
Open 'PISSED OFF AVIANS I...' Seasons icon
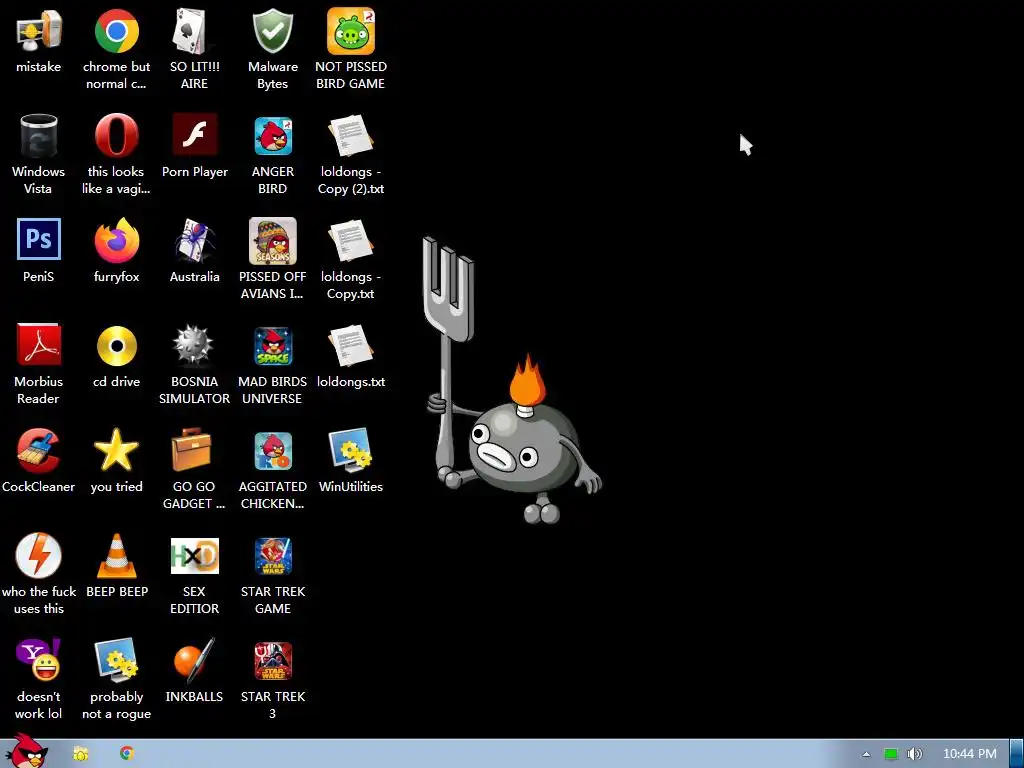click(x=273, y=241)
